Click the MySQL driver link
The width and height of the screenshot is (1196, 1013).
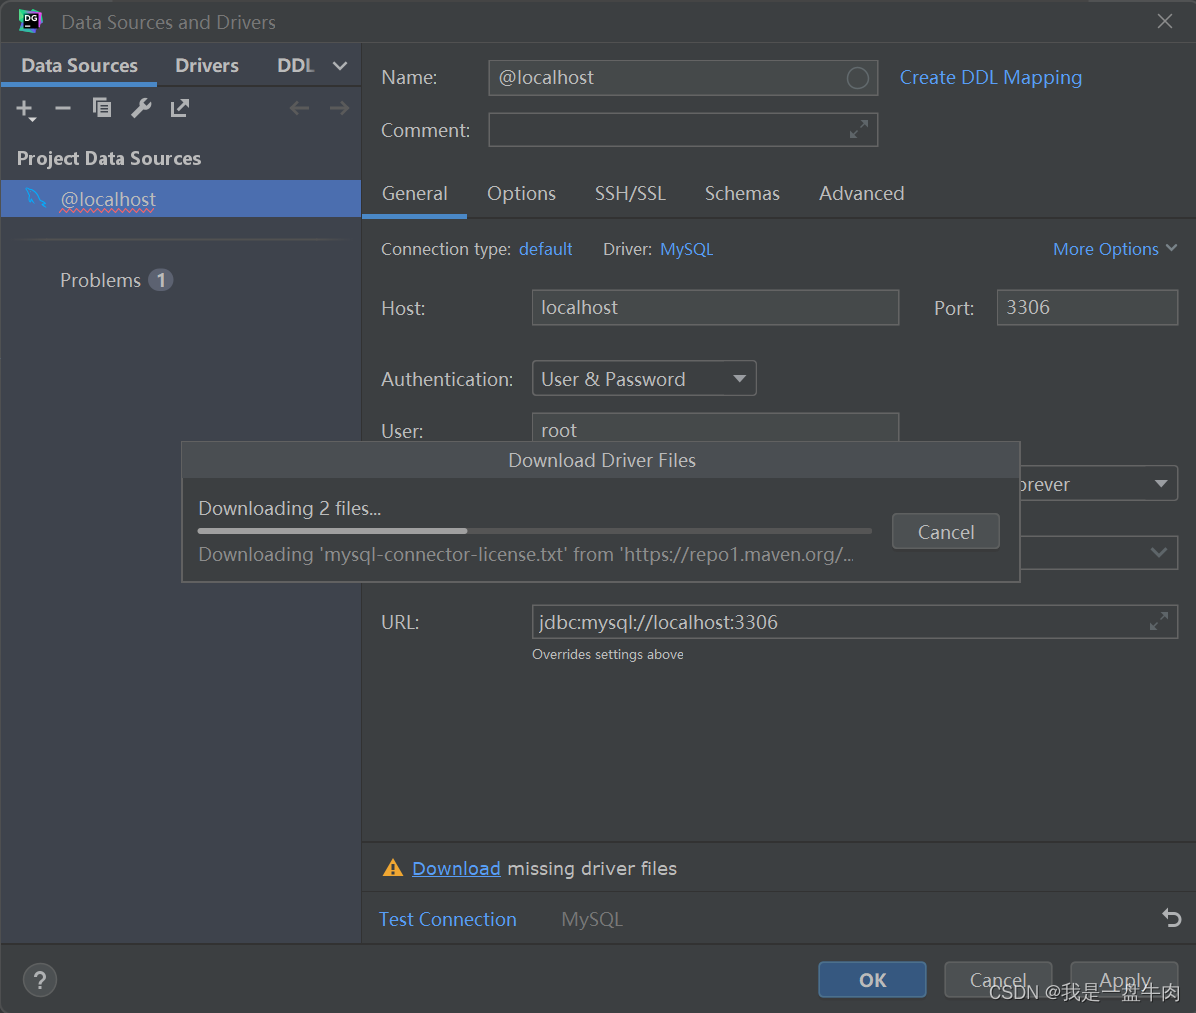tap(686, 249)
